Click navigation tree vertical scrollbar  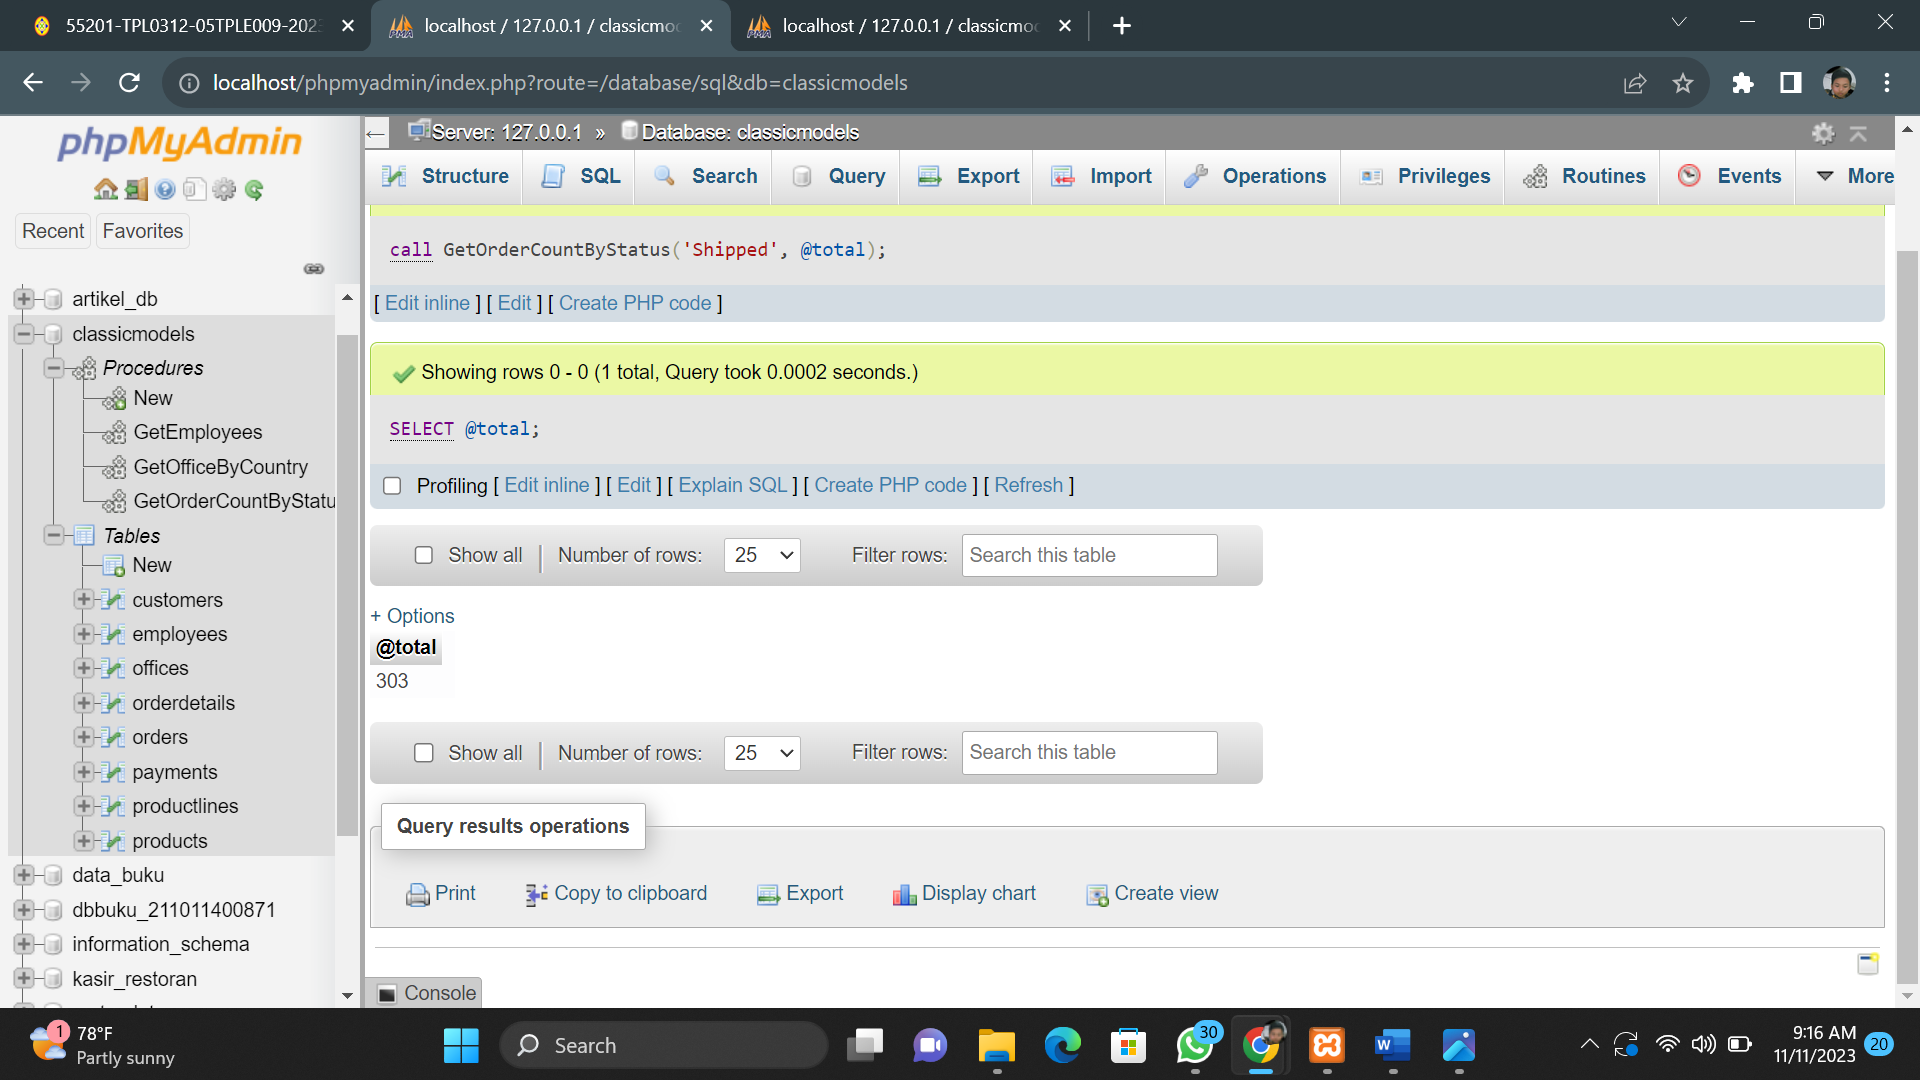[x=347, y=585]
